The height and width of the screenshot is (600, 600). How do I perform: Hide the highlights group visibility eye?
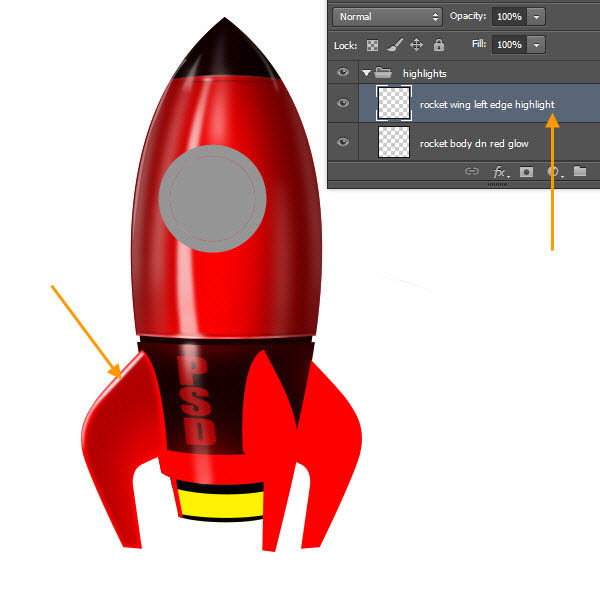[x=344, y=73]
